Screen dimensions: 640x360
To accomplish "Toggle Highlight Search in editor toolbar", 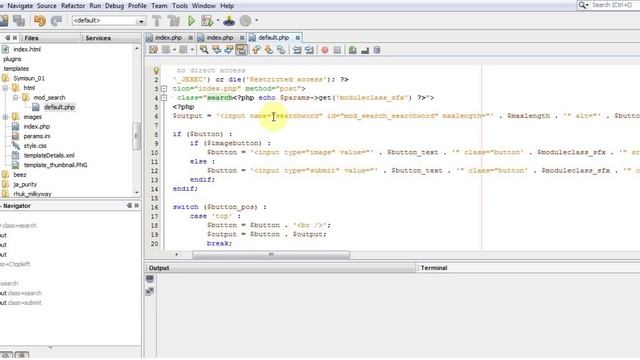I will 241,50.
